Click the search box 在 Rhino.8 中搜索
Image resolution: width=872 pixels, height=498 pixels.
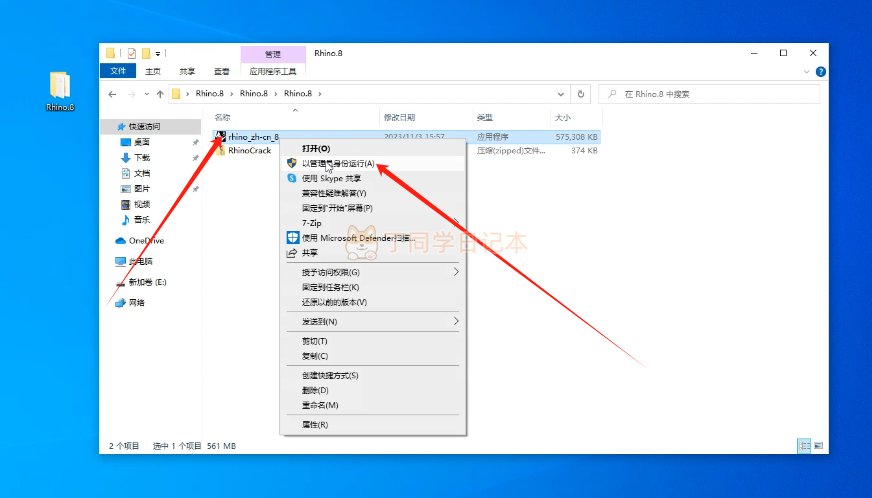(709, 94)
